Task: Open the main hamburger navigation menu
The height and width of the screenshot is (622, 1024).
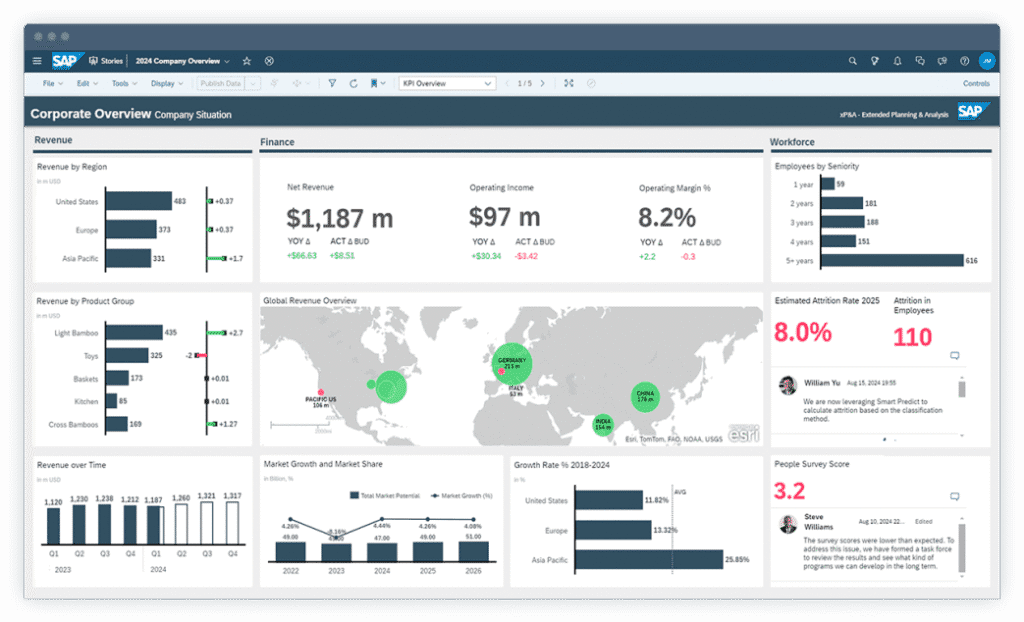Action: click(37, 61)
